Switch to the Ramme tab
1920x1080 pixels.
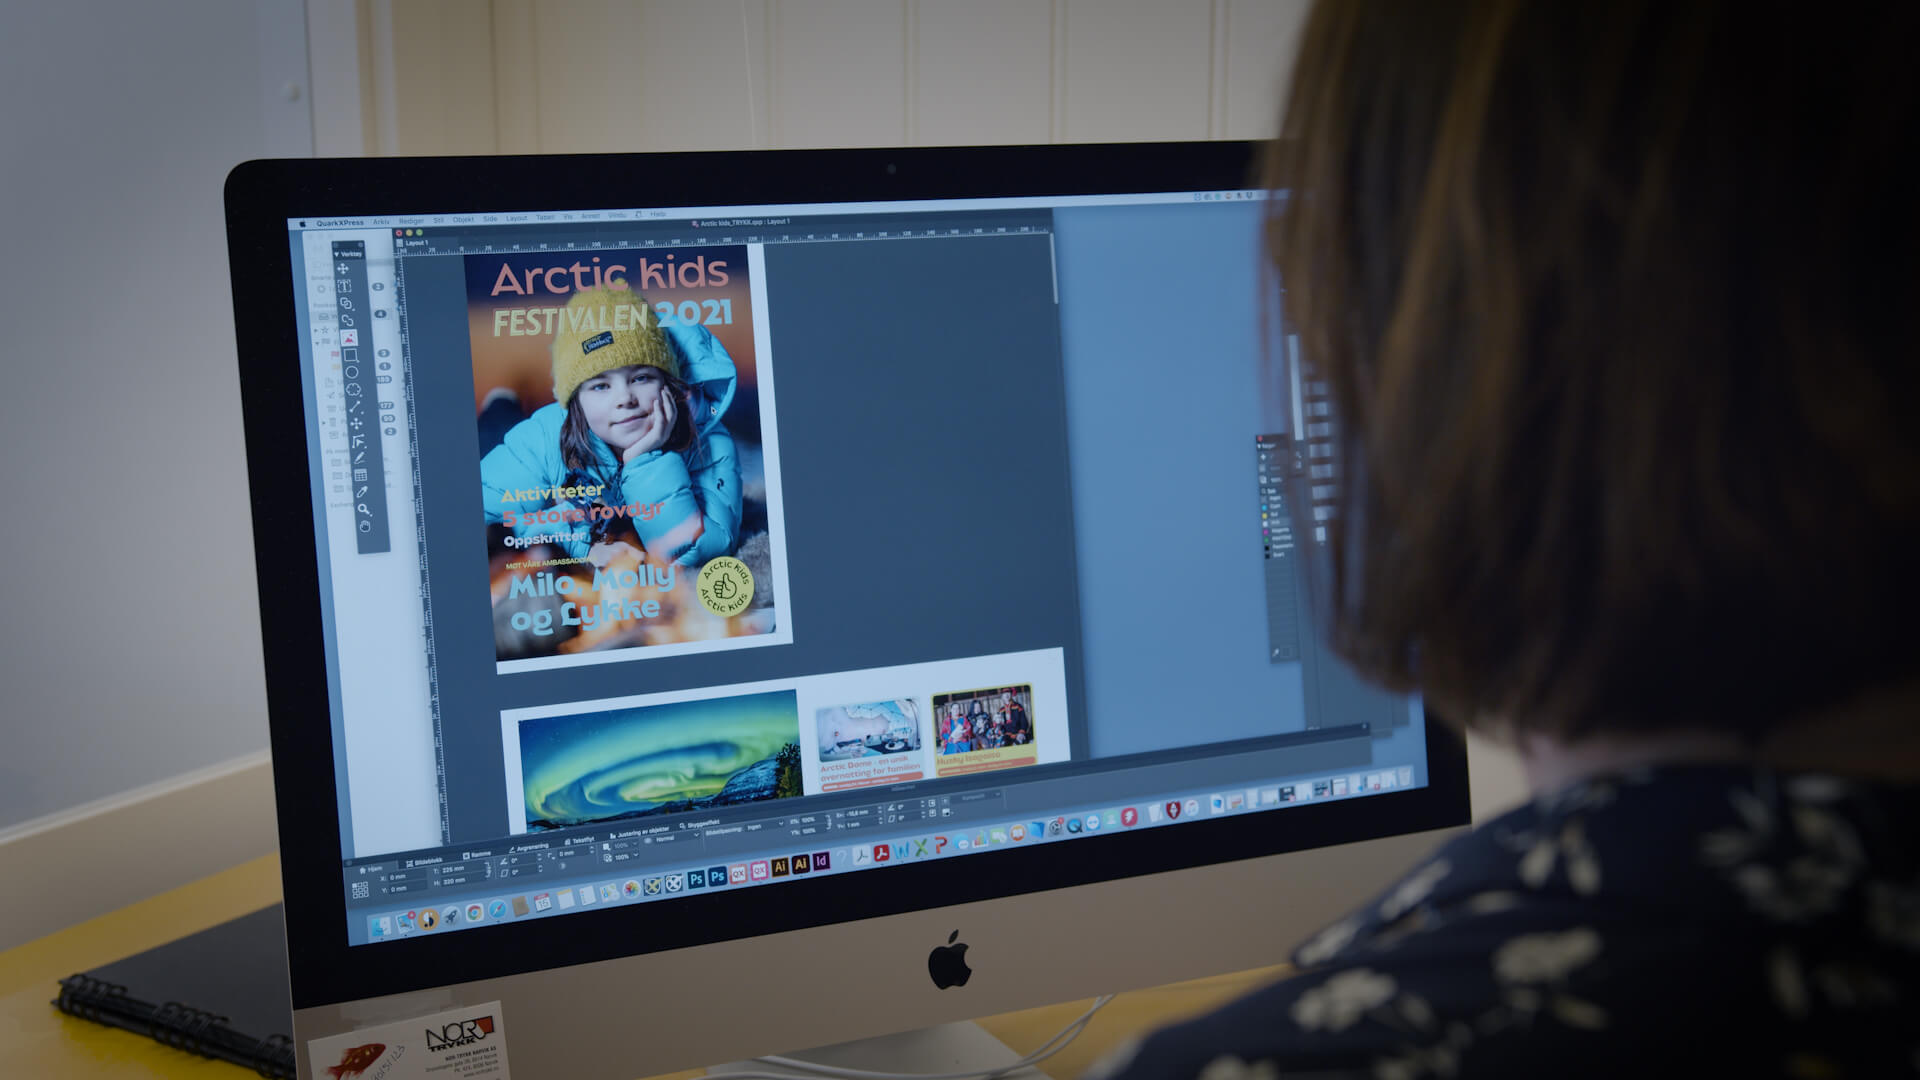[x=477, y=854]
